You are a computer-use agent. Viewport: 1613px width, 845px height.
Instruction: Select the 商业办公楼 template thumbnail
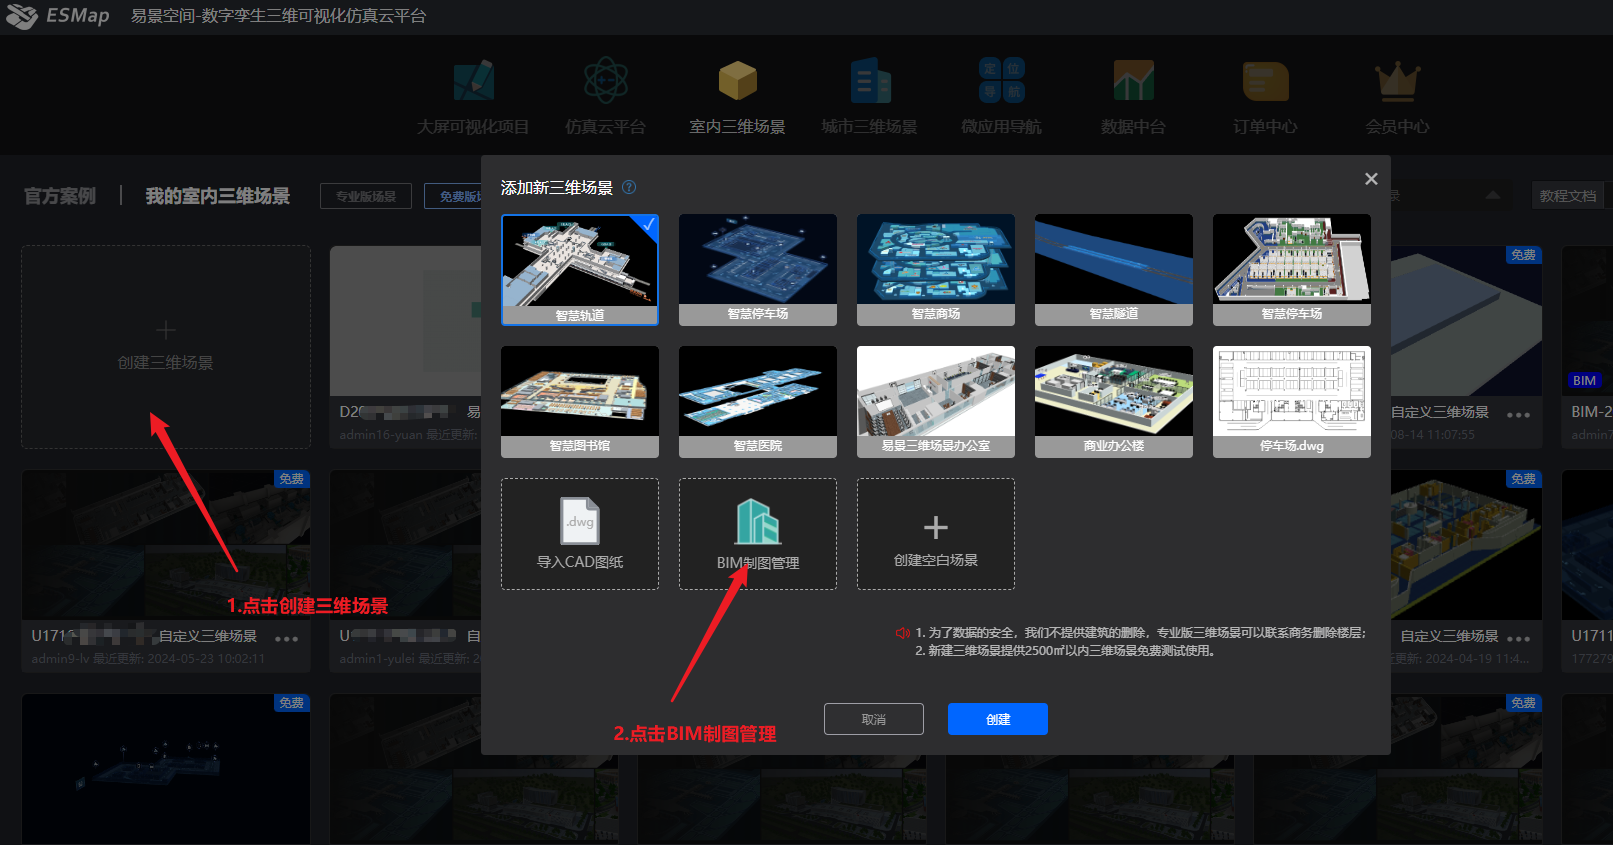[1114, 402]
